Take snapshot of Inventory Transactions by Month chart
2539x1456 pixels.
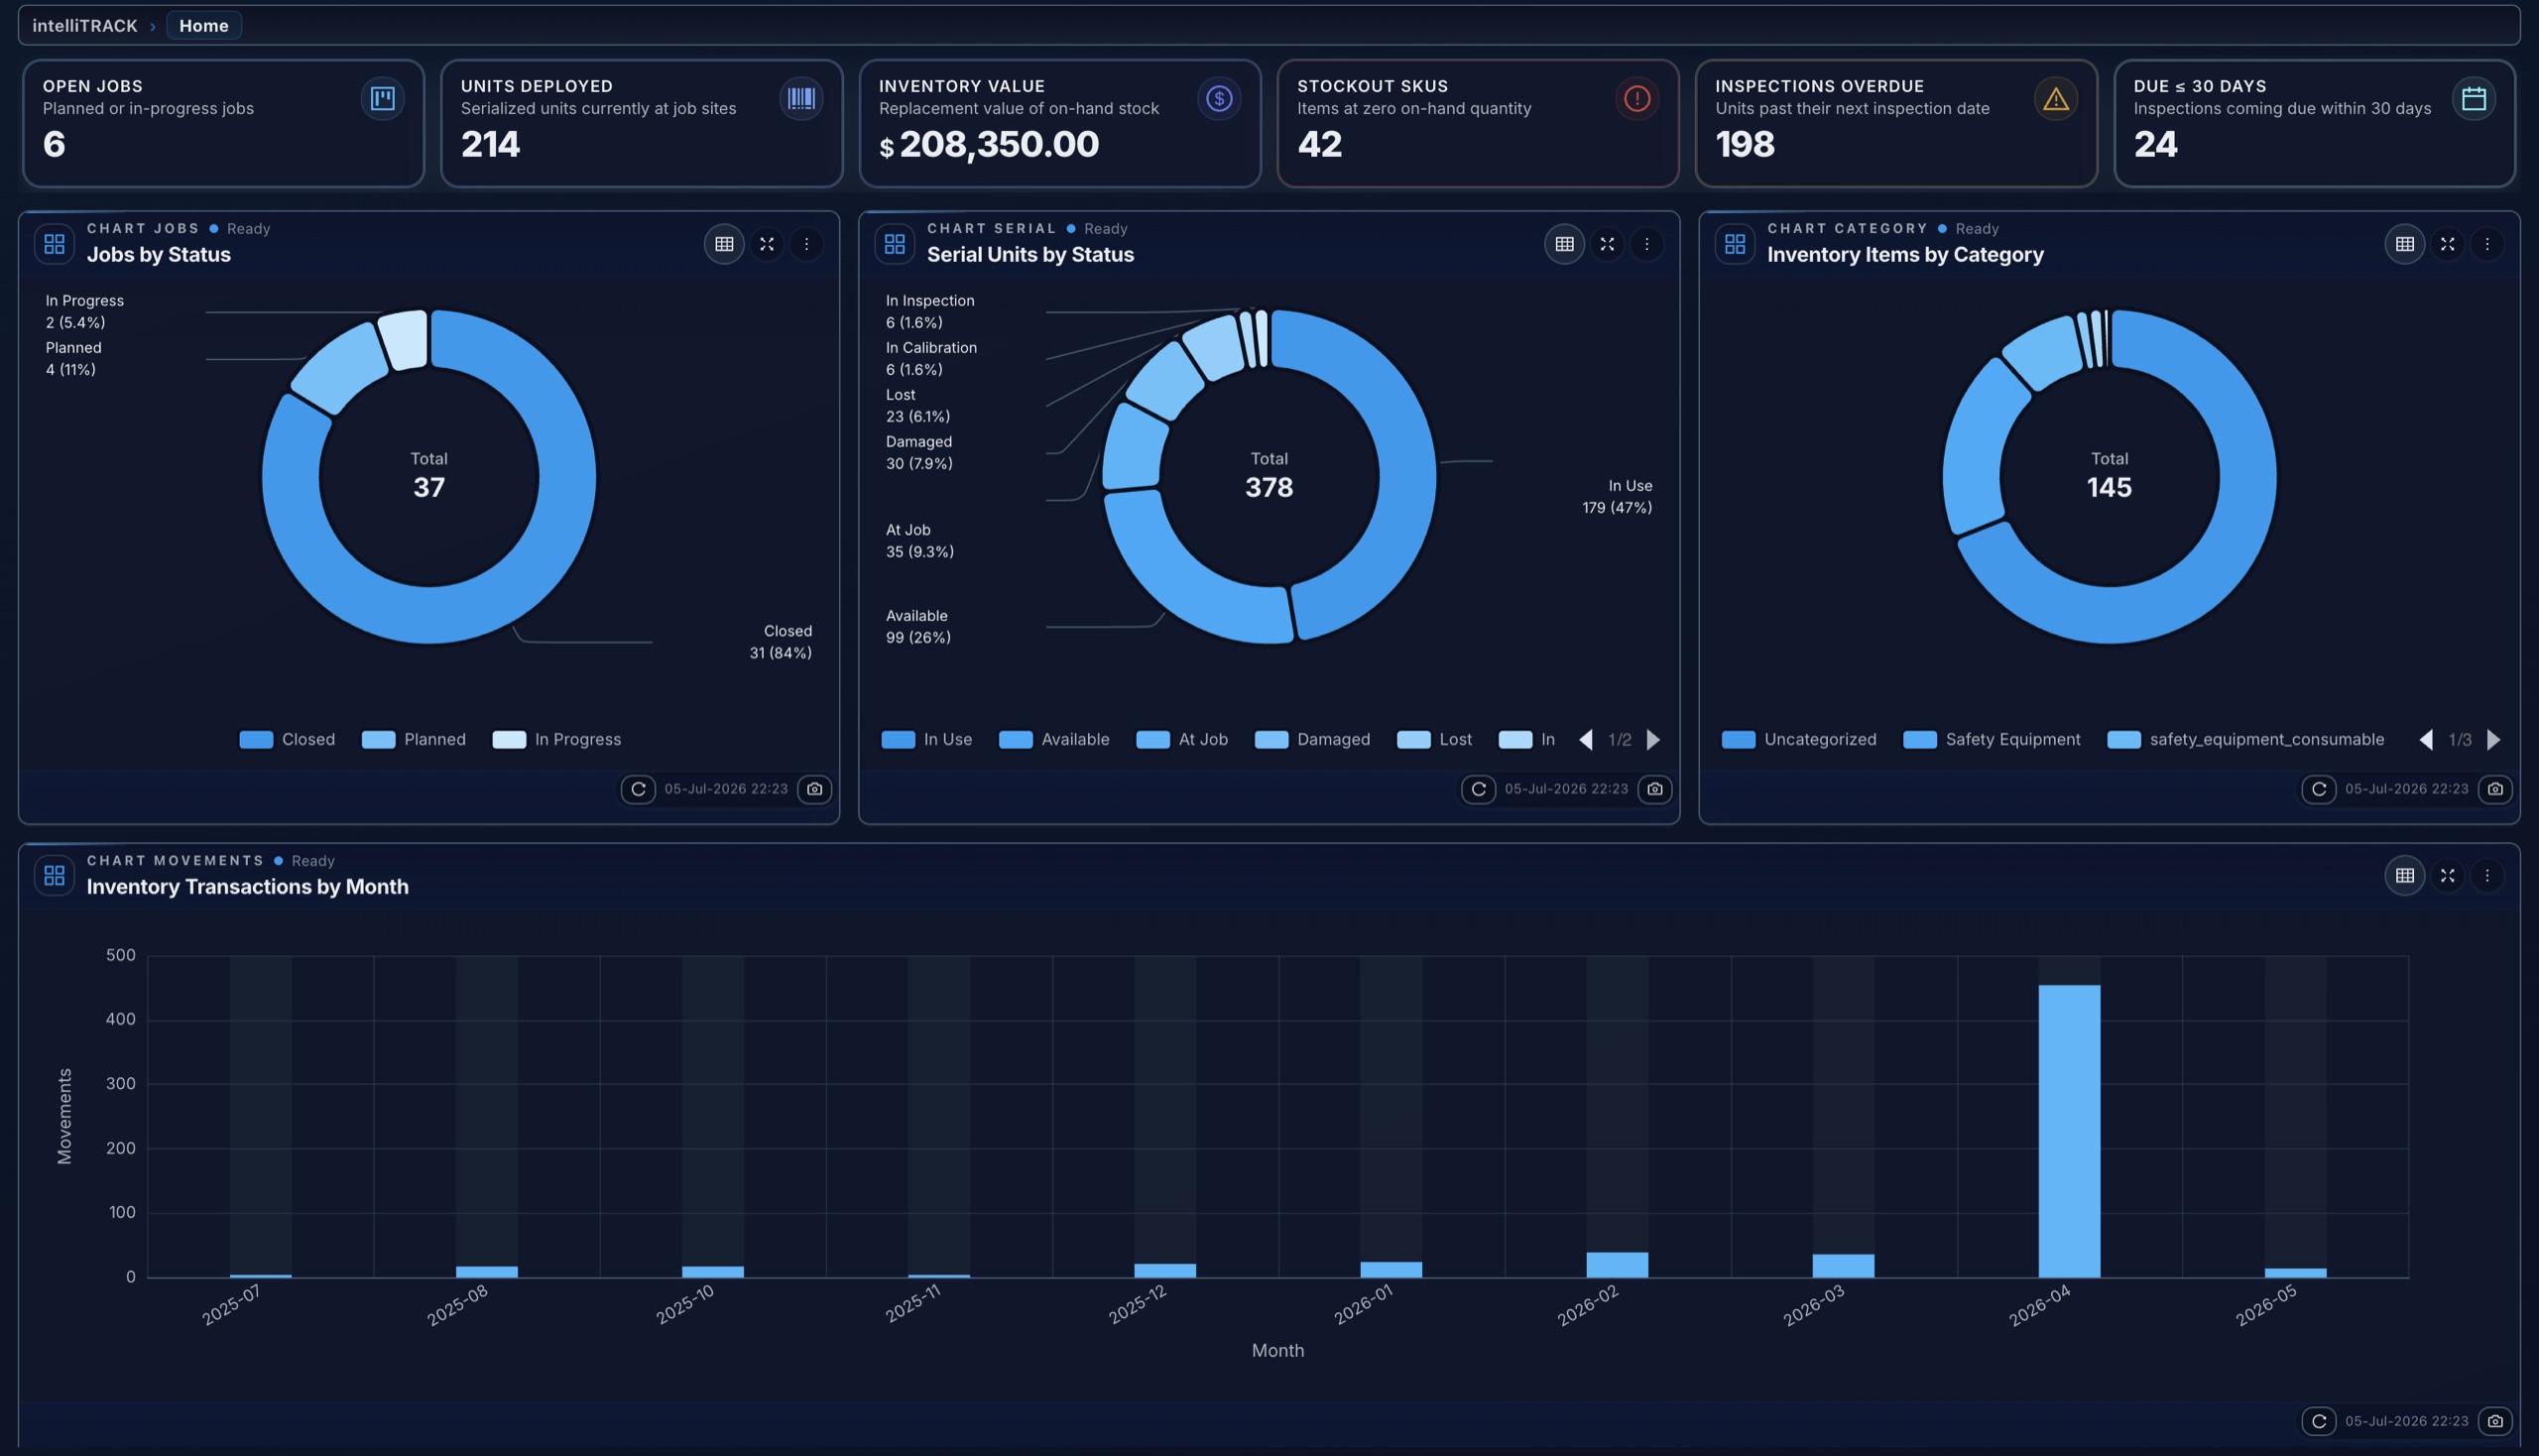tap(2494, 1421)
